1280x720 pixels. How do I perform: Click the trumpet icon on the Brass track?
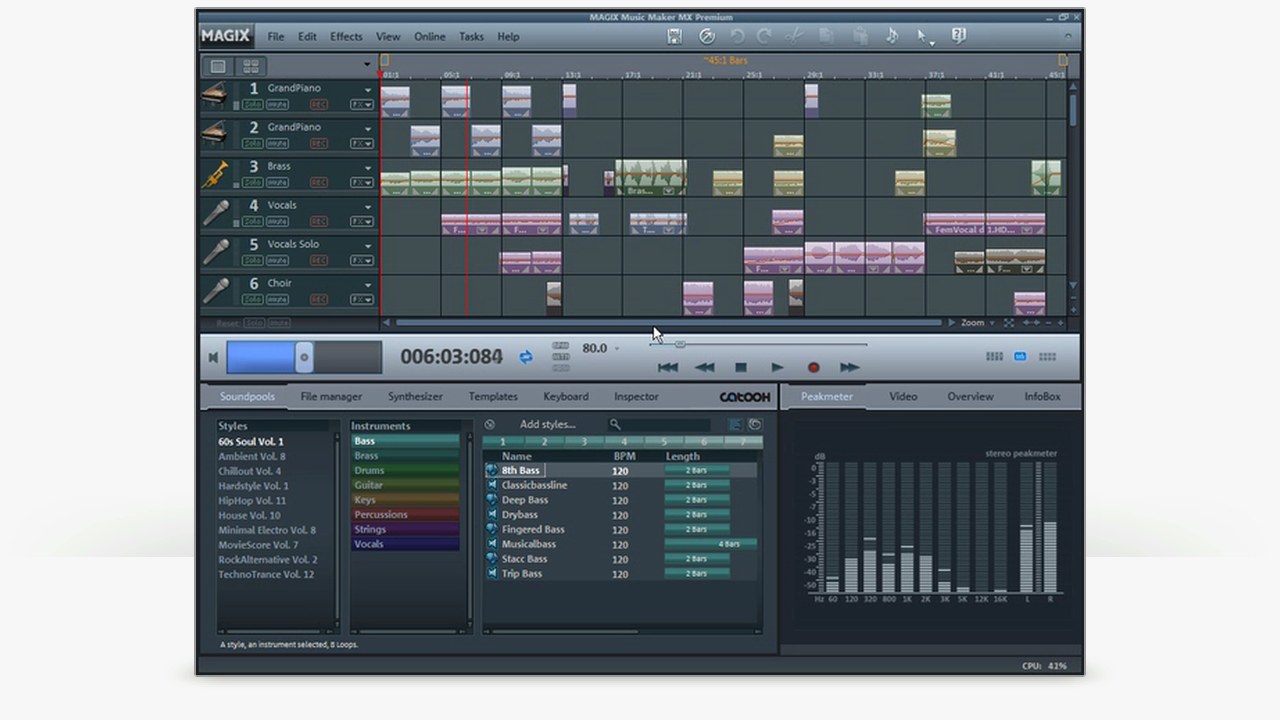click(214, 174)
